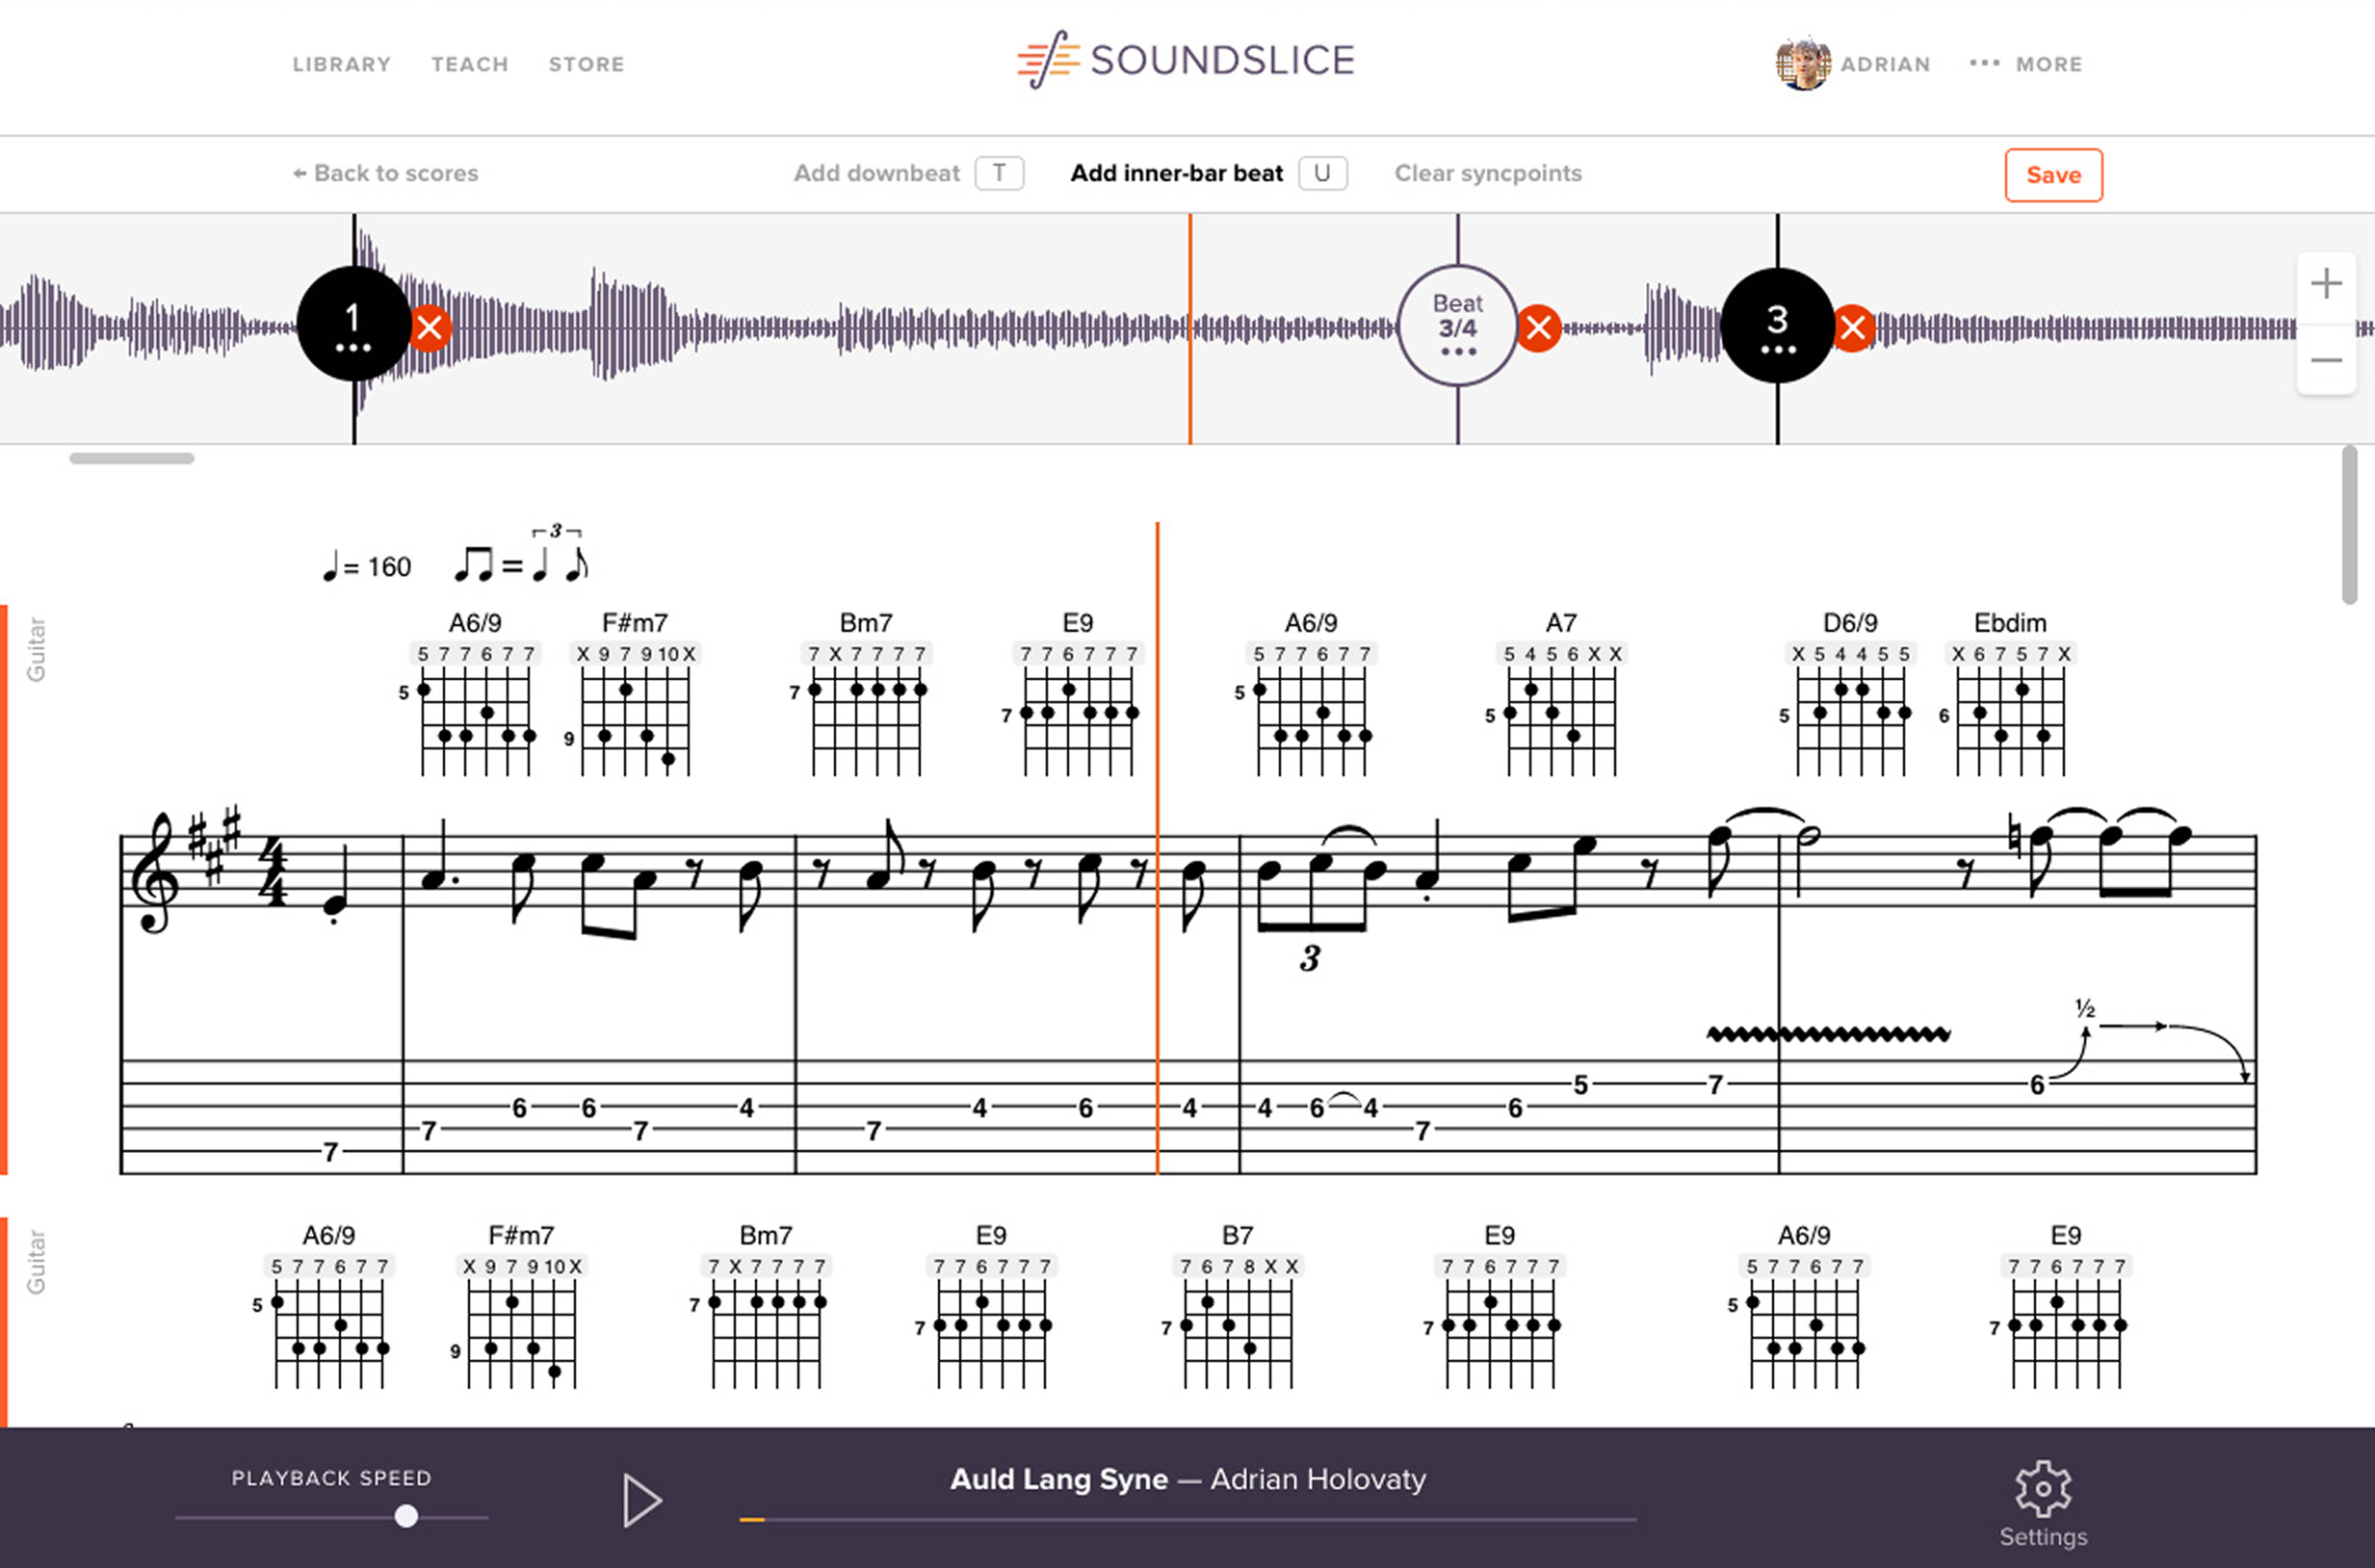The image size is (2375, 1568).
Task: Click the first Guitar track label
Action: click(36, 649)
